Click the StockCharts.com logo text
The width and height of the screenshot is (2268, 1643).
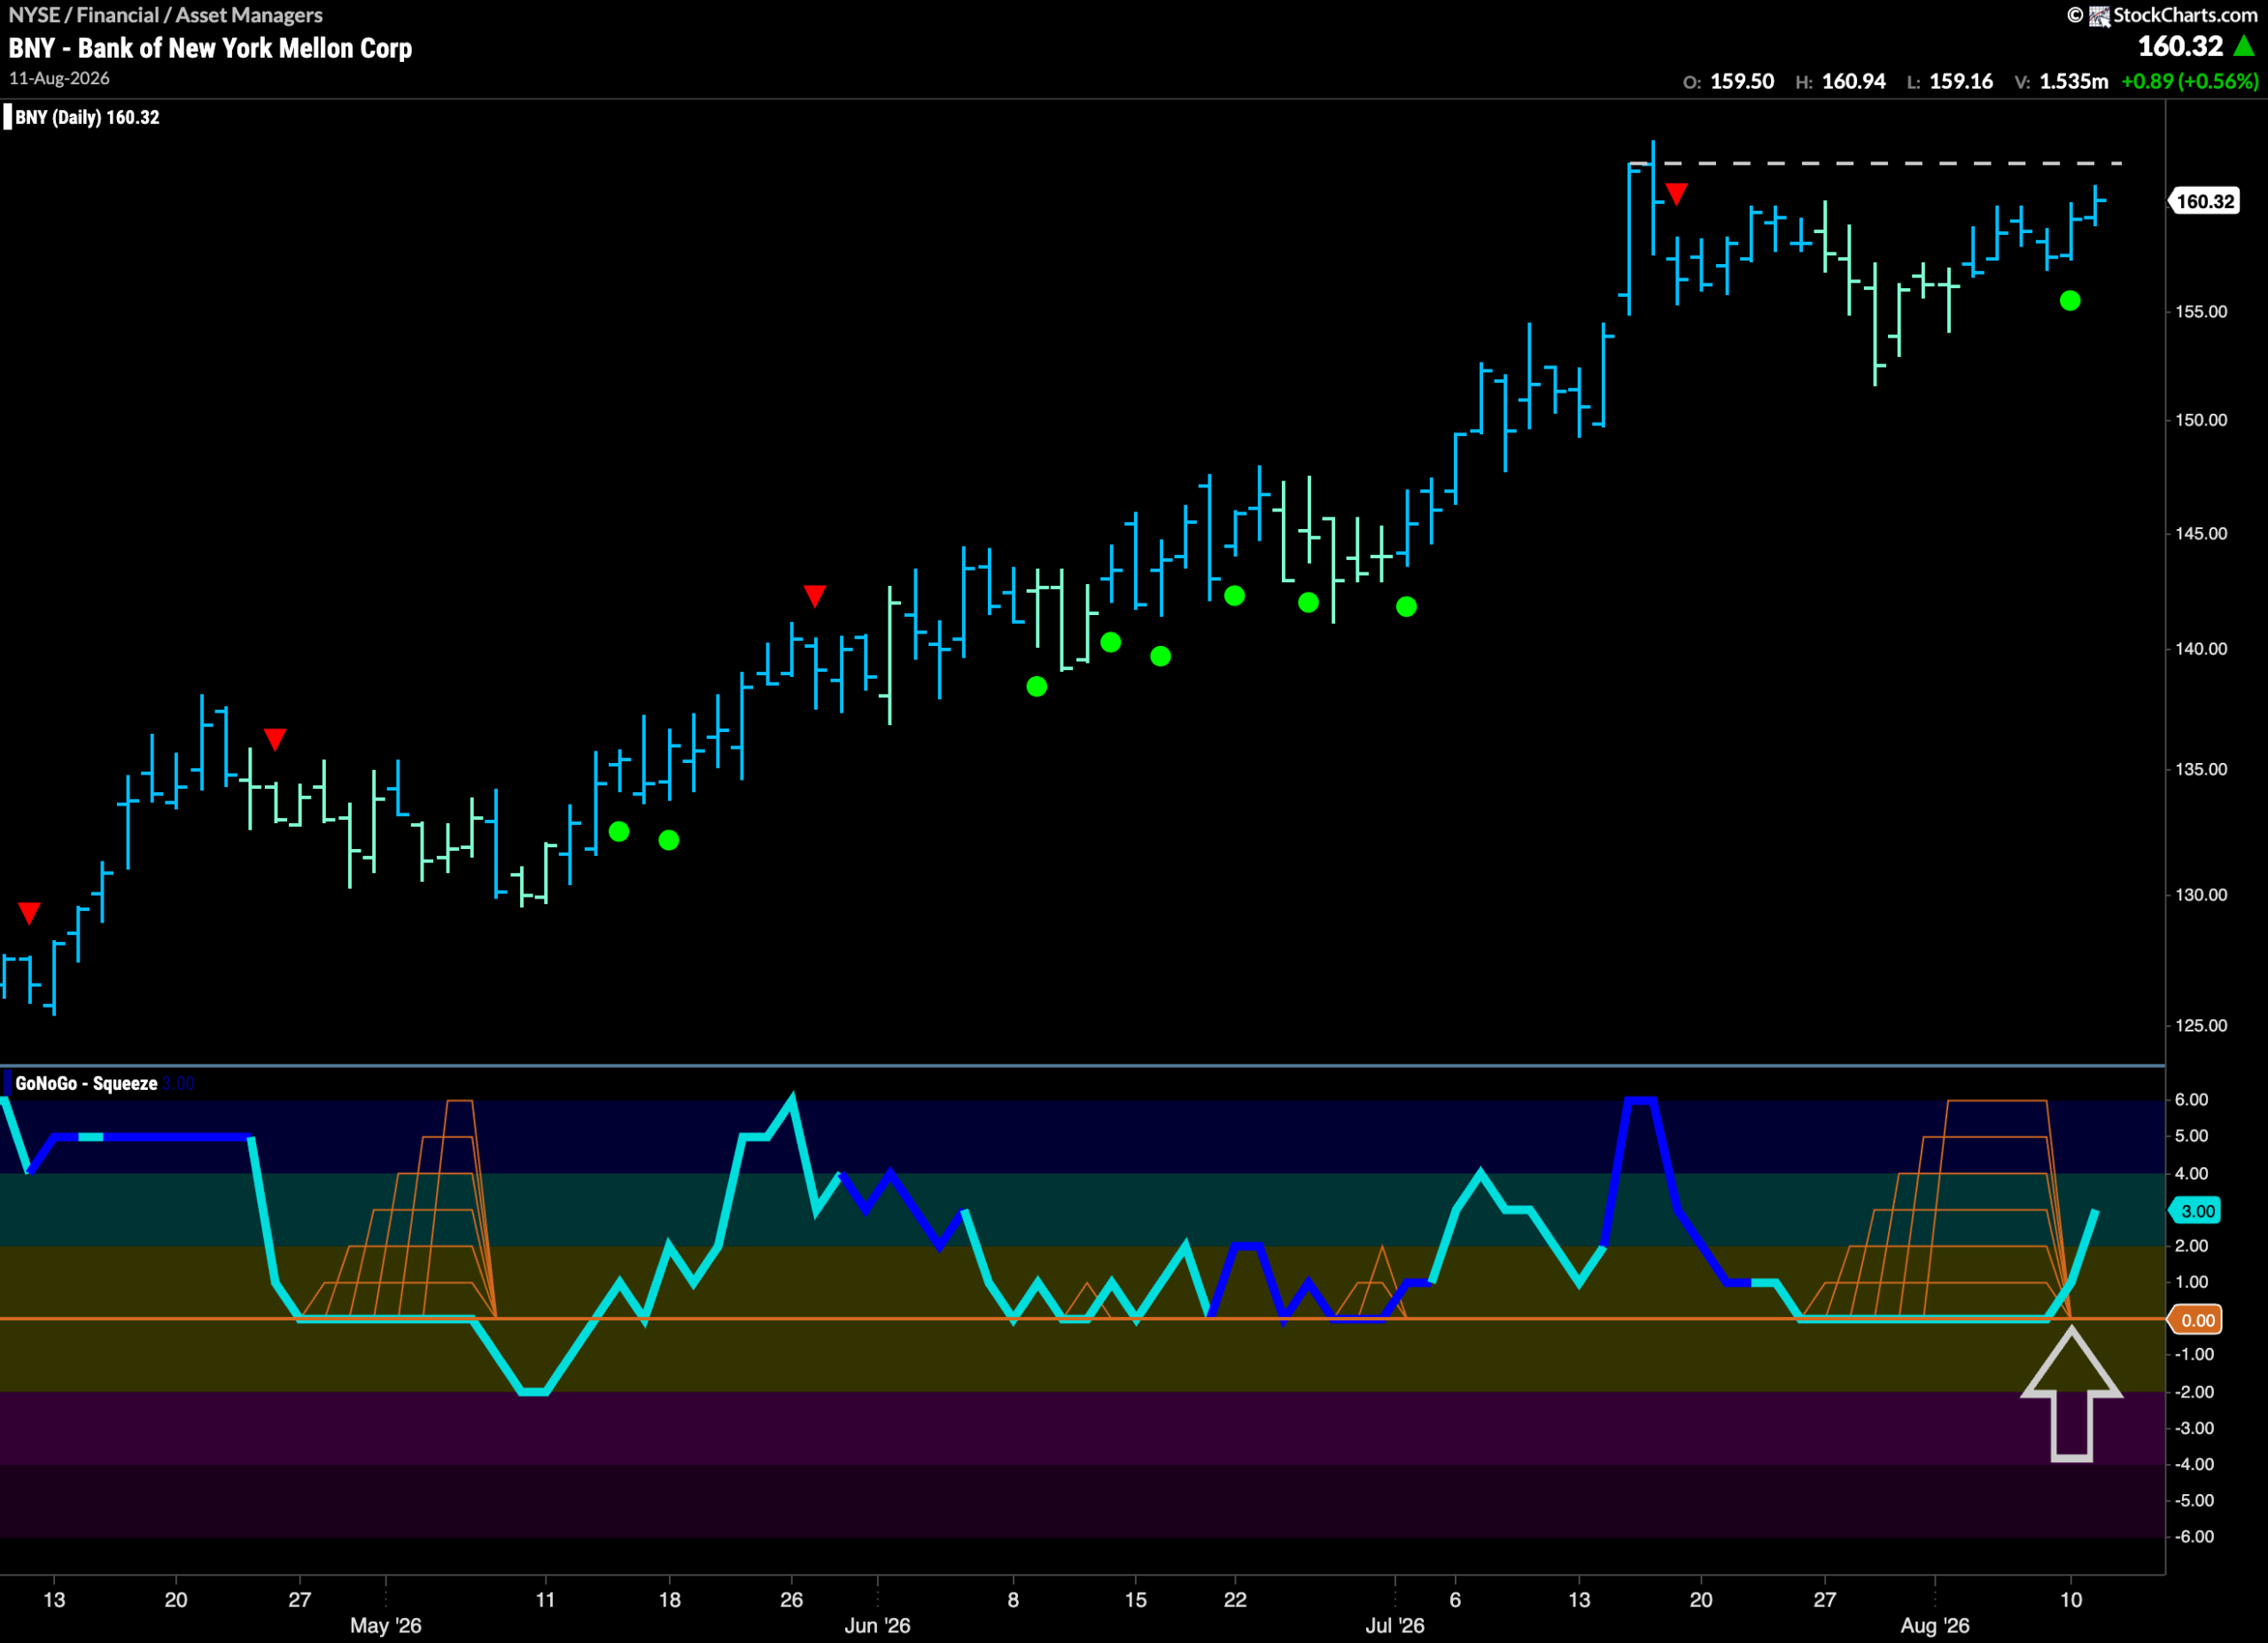pos(2185,14)
